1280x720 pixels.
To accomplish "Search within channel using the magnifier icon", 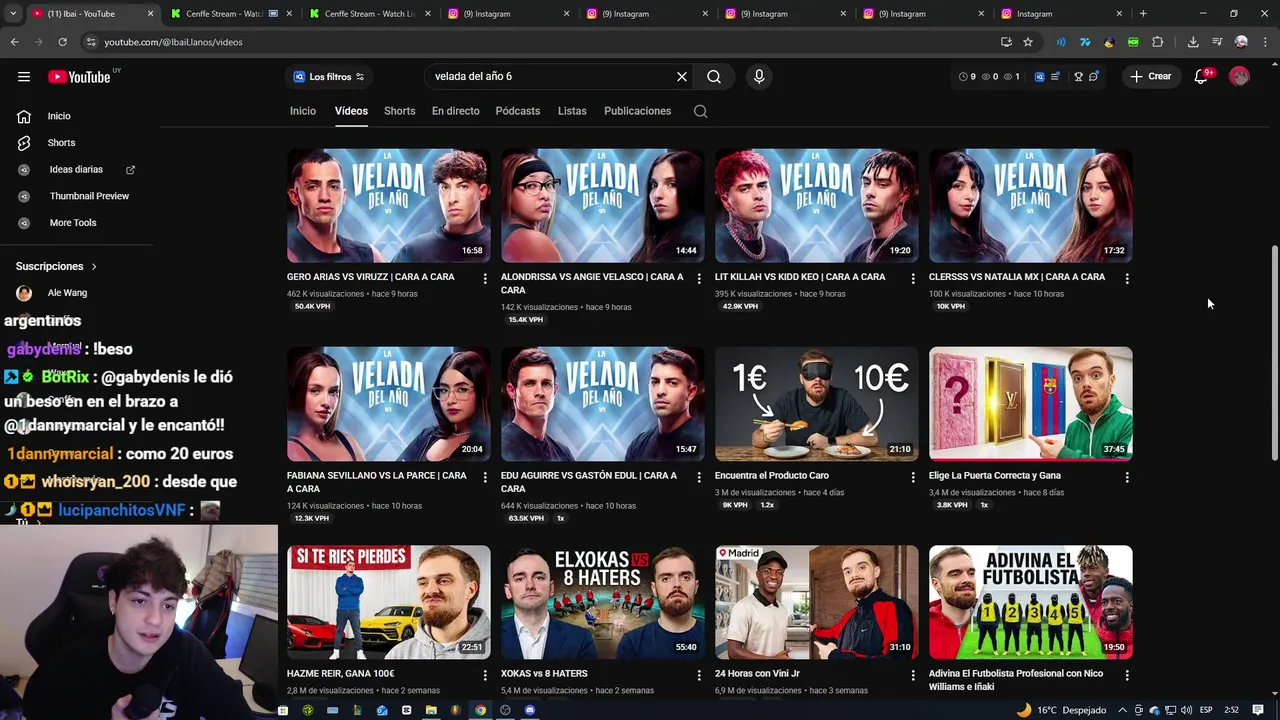I will (x=700, y=111).
